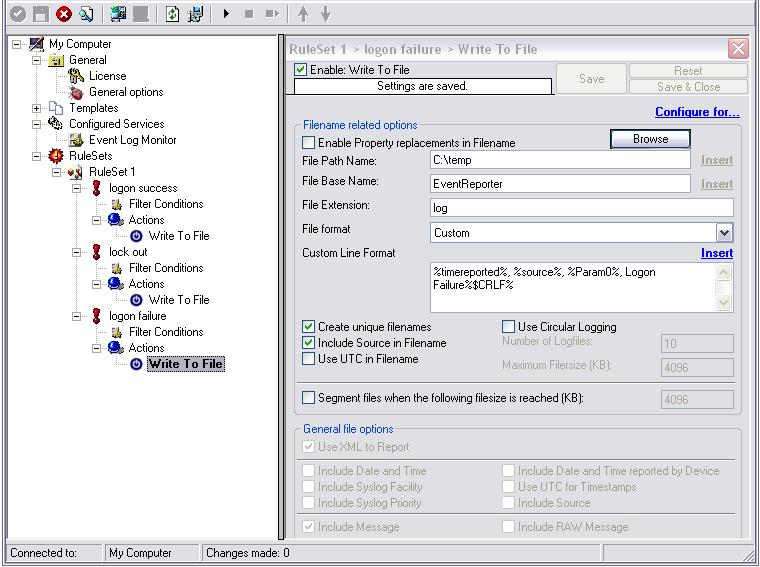Click the Browse button
760x567 pixels.
650,139
